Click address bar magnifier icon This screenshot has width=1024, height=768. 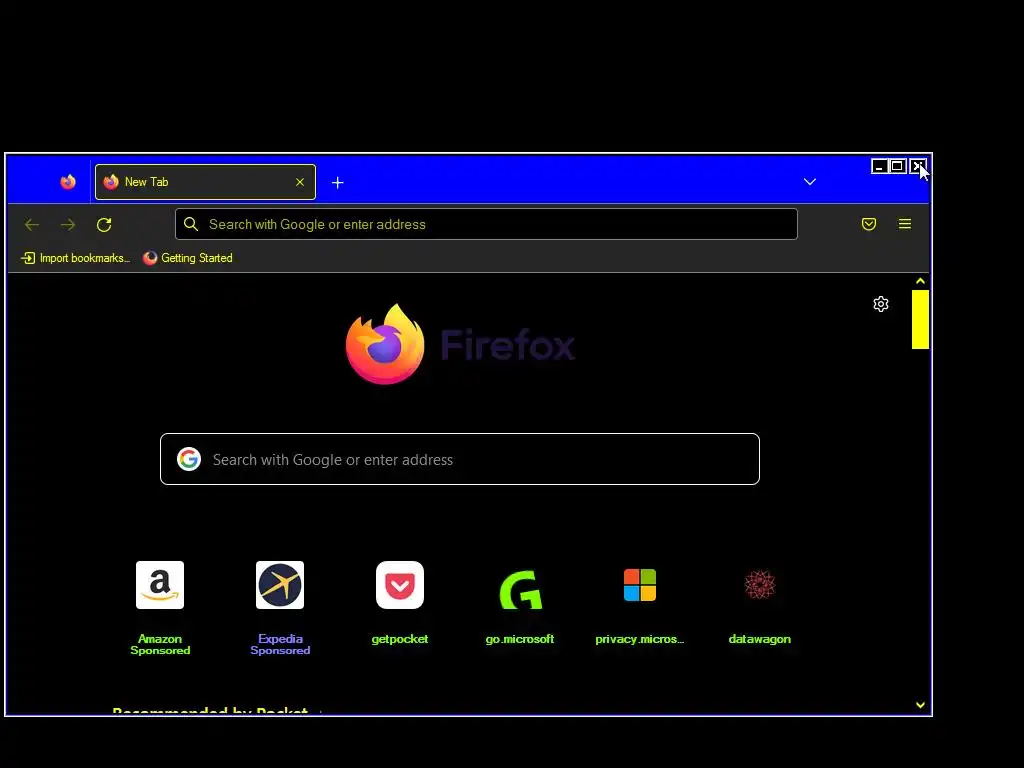pyautogui.click(x=191, y=224)
